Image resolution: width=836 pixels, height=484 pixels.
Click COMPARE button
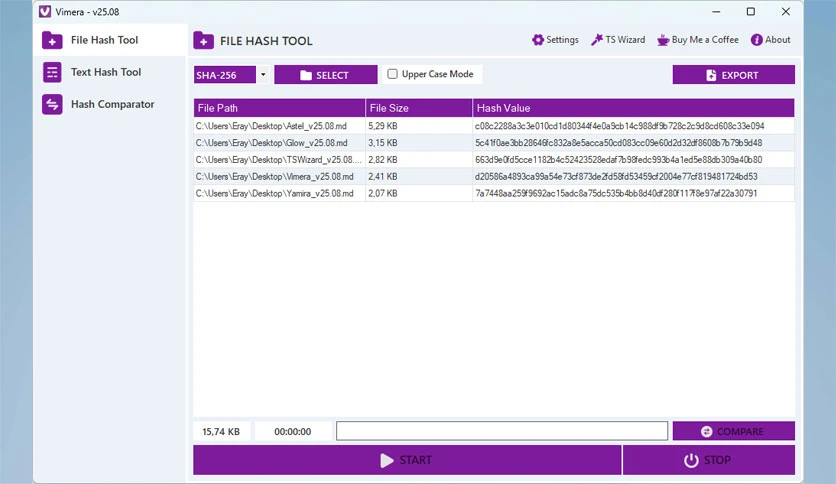(733, 431)
